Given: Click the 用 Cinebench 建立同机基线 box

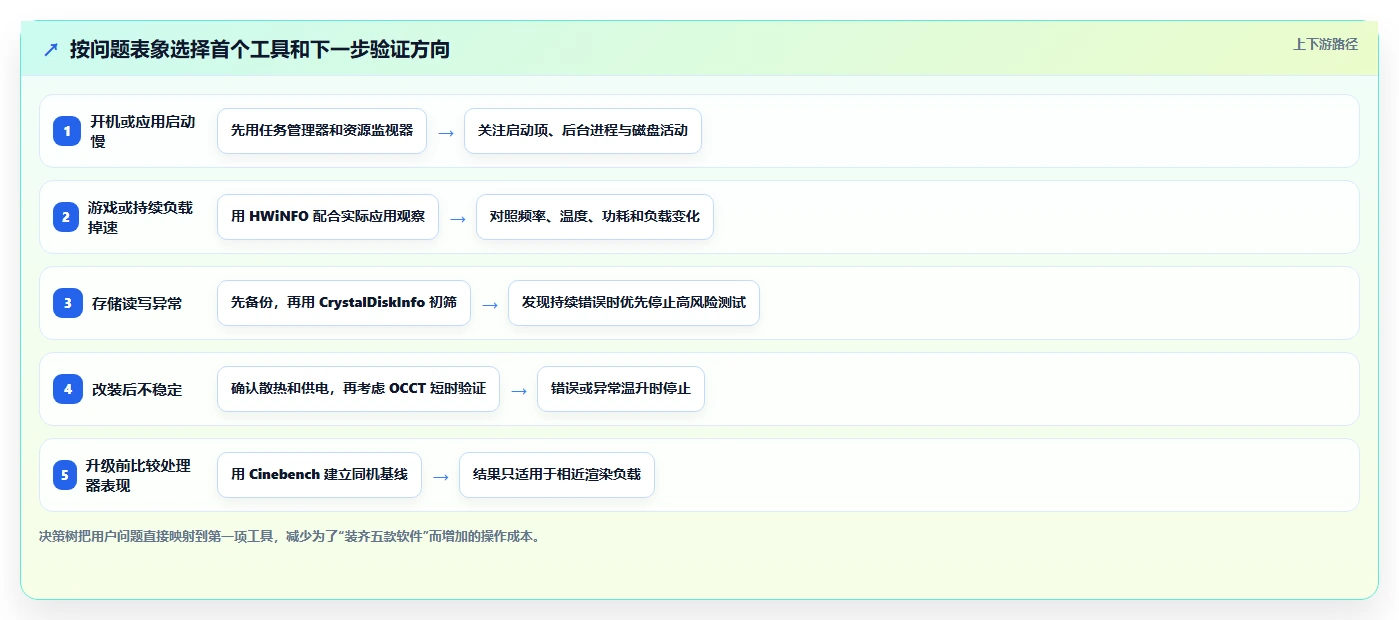Looking at the screenshot, I should (319, 475).
